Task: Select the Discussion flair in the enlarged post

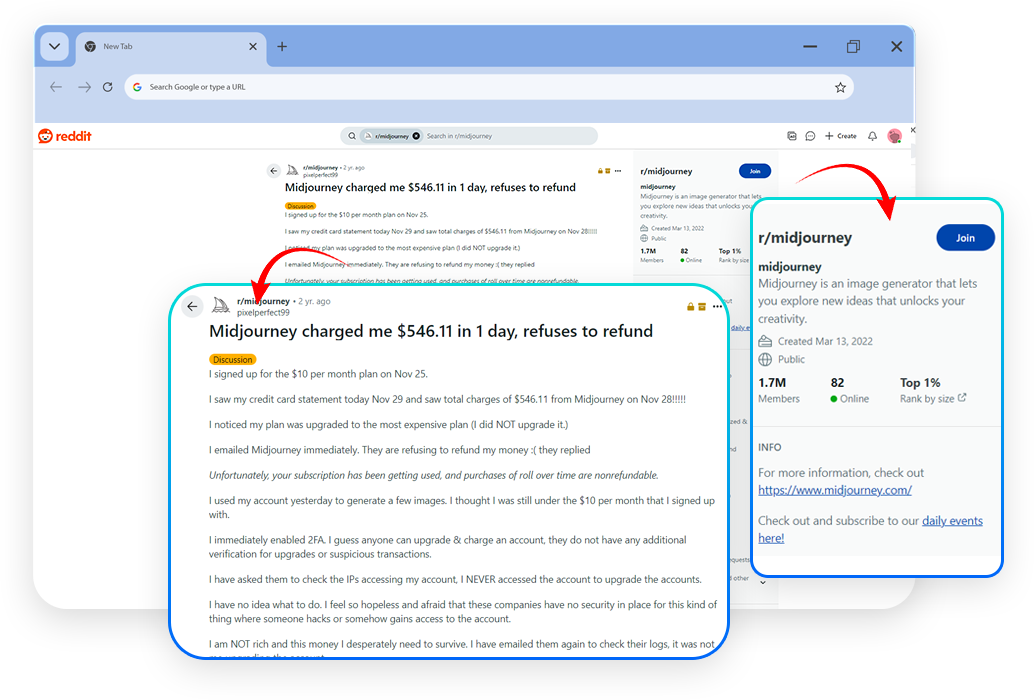Action: (232, 360)
